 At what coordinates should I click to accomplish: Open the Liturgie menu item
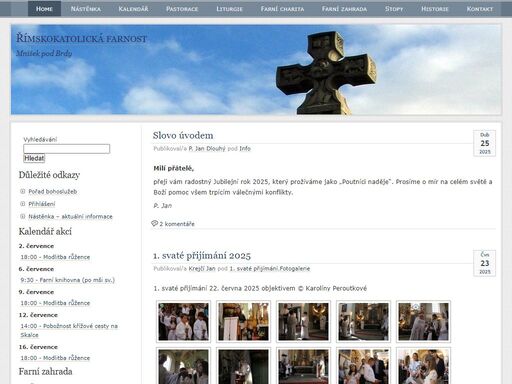click(x=229, y=9)
